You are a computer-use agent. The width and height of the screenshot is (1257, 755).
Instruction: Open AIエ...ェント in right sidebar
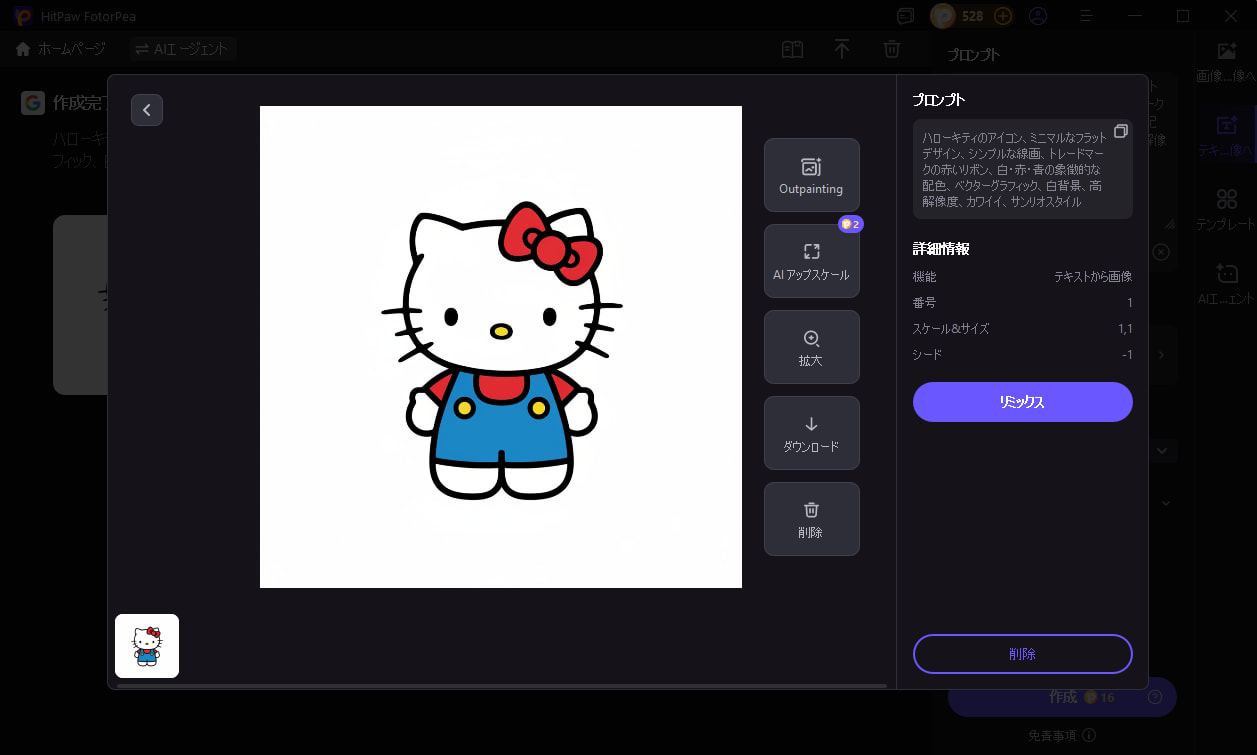tap(1226, 284)
